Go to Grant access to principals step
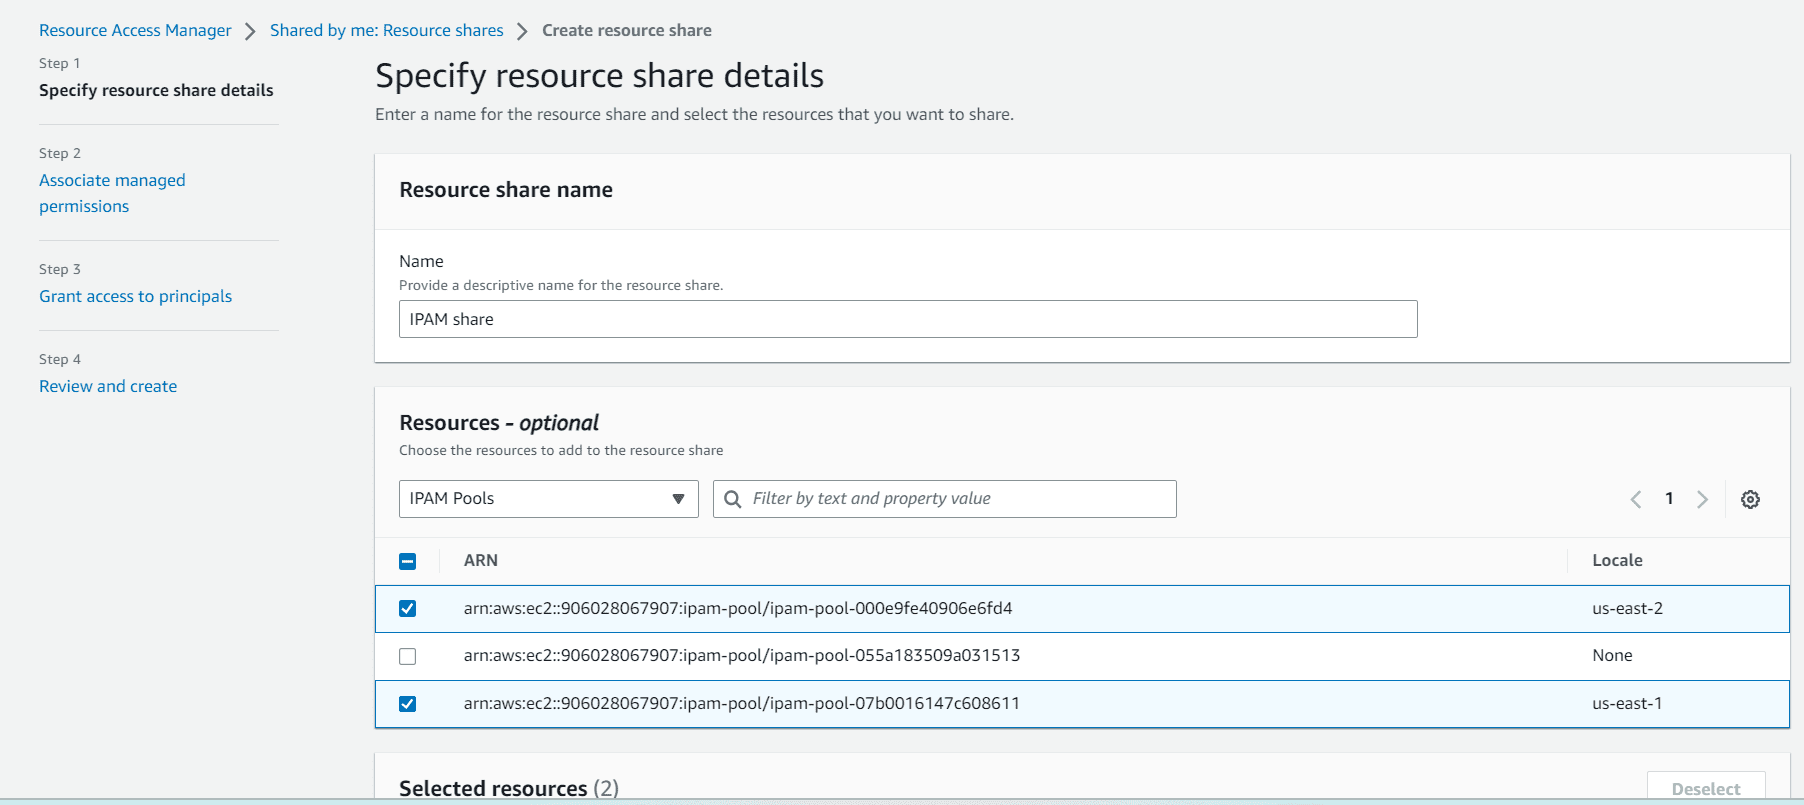 coord(135,296)
